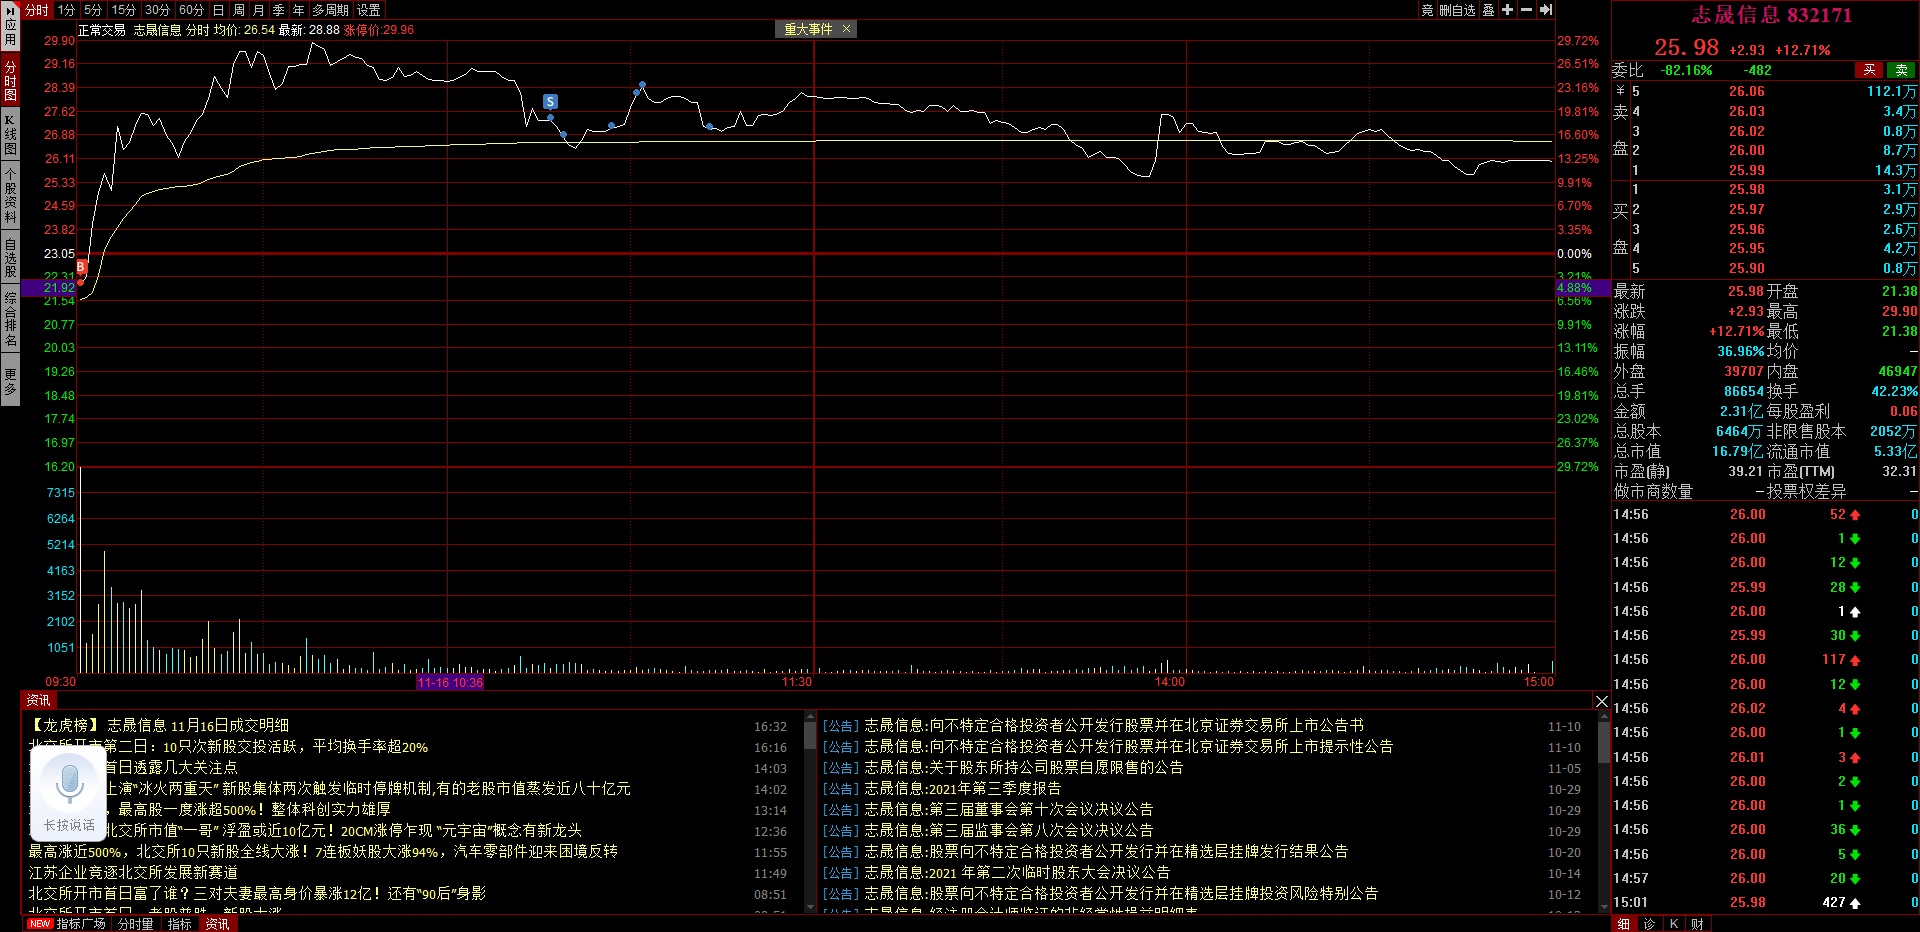Select 更多 in left sidebar
The height and width of the screenshot is (932, 1920).
tap(10, 380)
